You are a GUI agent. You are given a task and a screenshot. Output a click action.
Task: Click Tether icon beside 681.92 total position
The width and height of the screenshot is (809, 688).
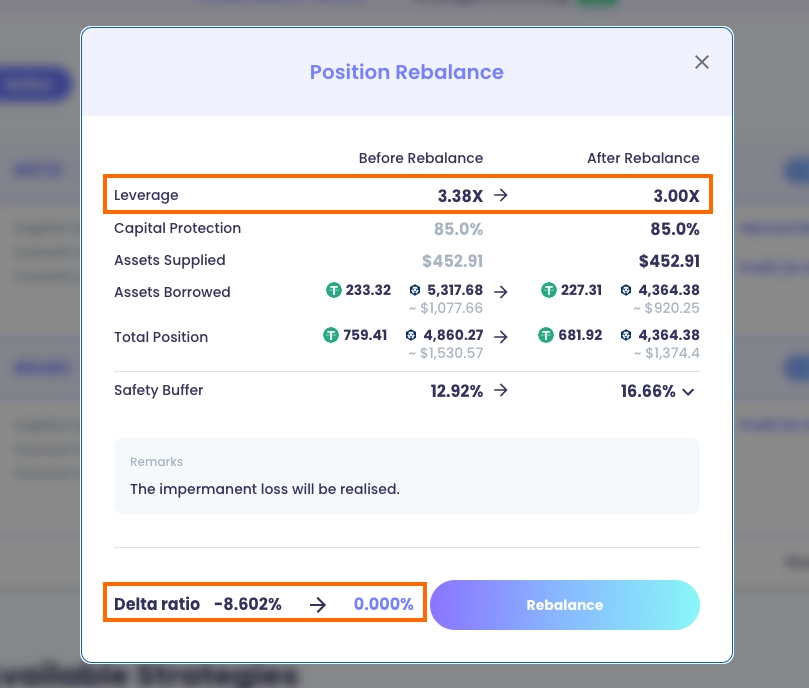[546, 335]
